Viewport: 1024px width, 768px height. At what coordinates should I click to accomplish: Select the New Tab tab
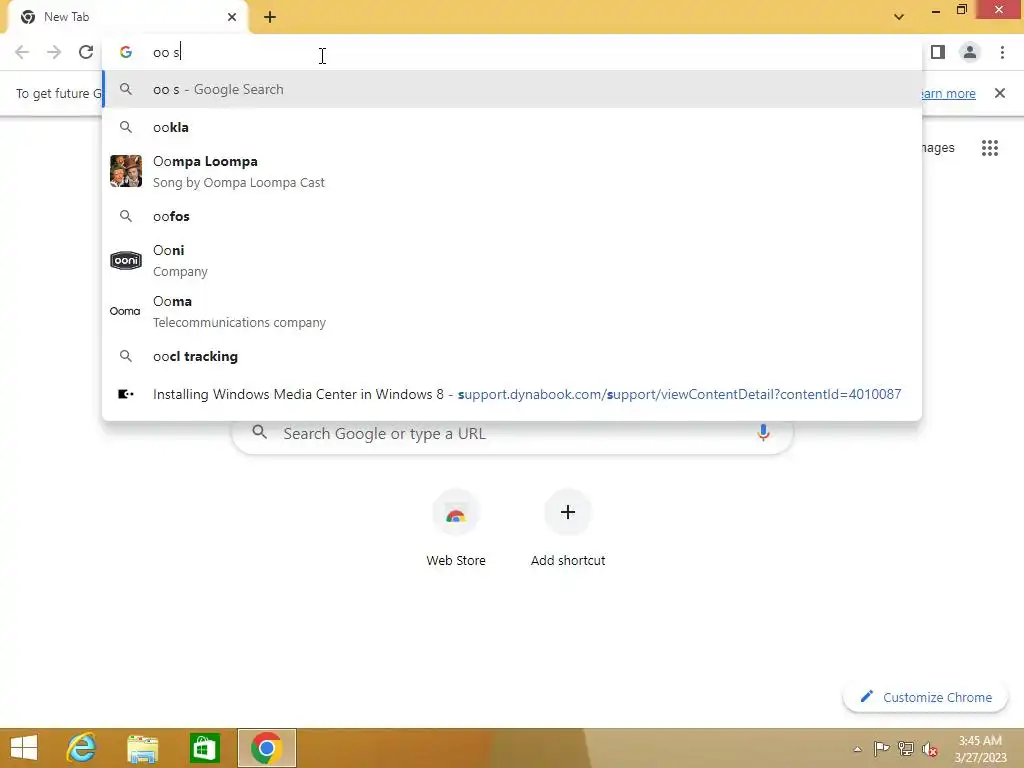pos(127,17)
